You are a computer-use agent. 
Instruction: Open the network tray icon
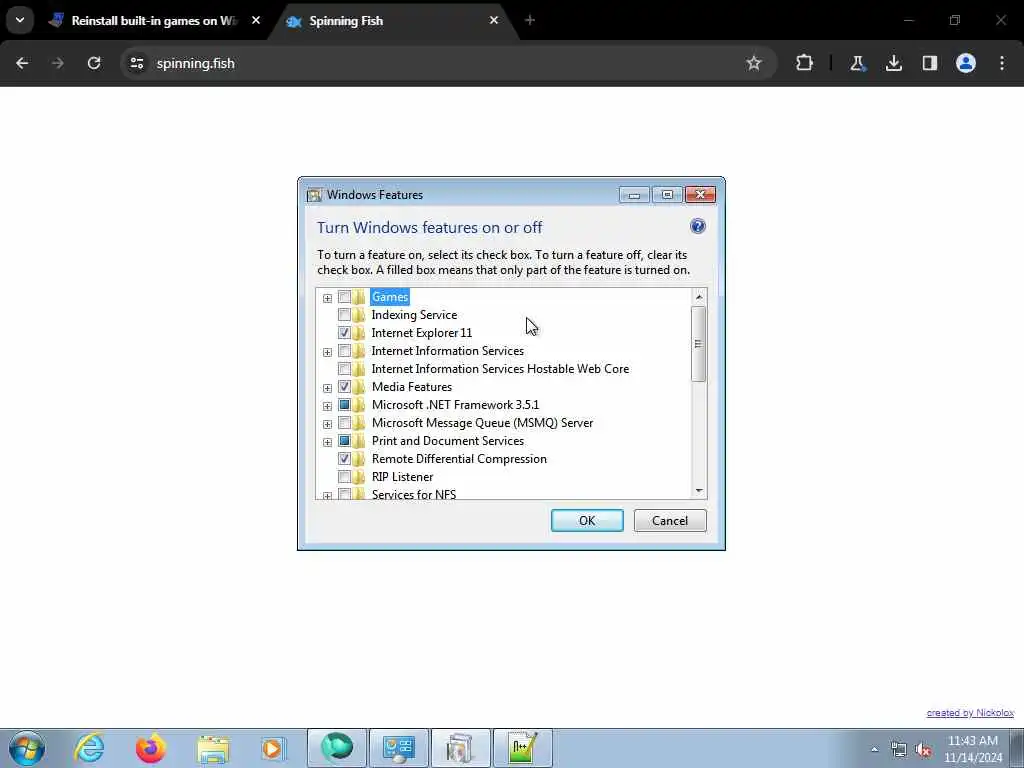coord(899,750)
